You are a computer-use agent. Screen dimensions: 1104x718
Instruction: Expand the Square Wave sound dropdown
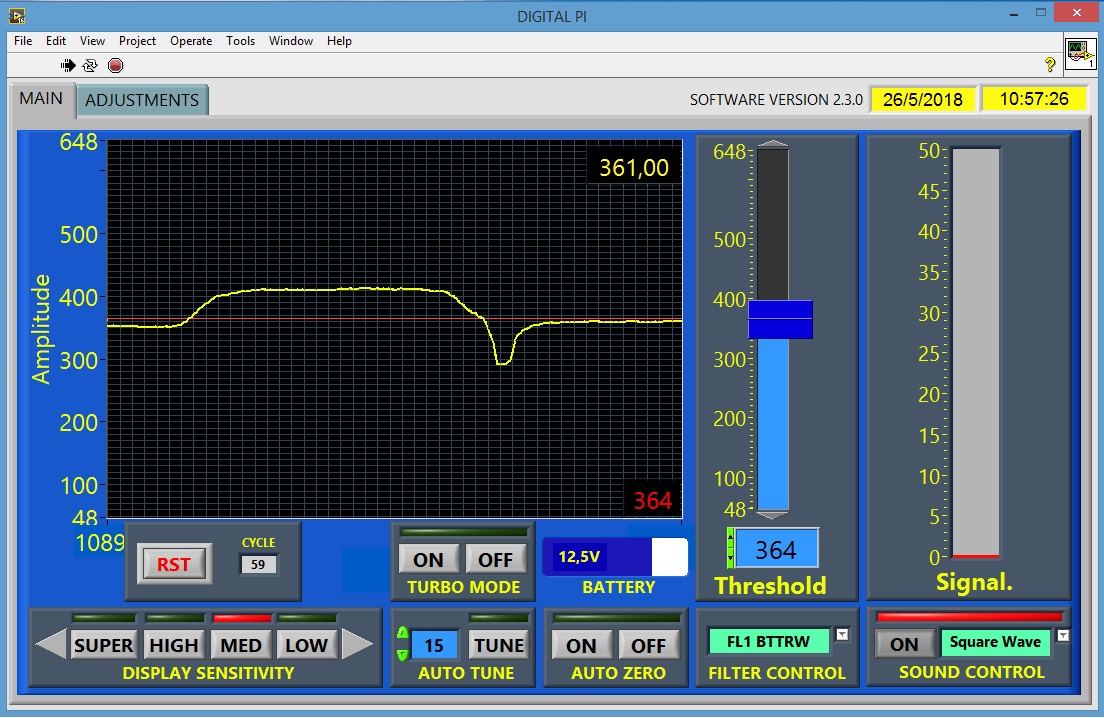[x=1063, y=635]
